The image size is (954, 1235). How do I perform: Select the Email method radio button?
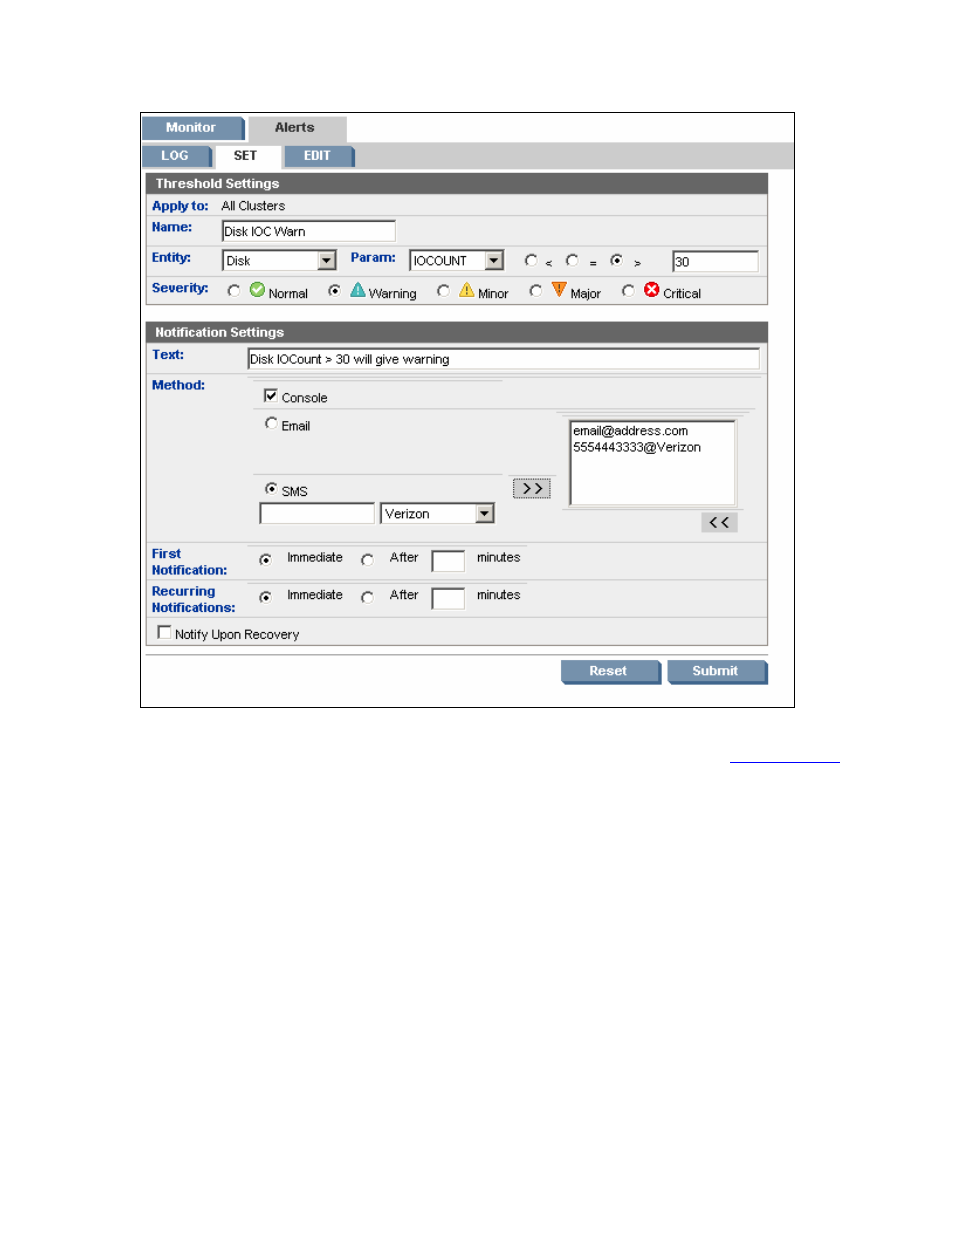[271, 424]
